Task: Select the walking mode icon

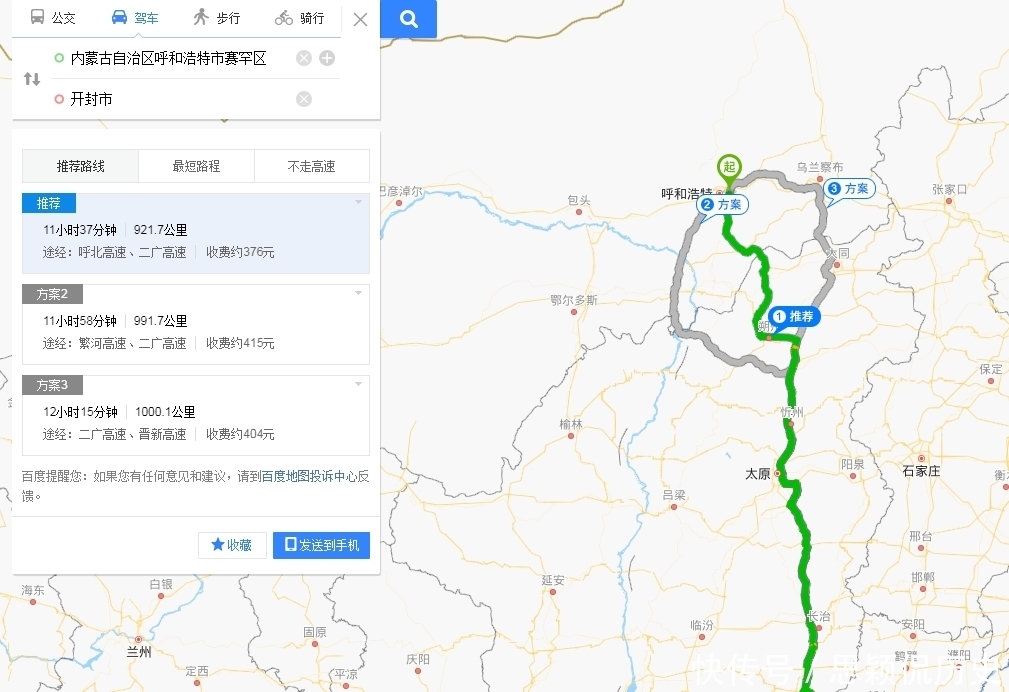Action: tap(201, 17)
